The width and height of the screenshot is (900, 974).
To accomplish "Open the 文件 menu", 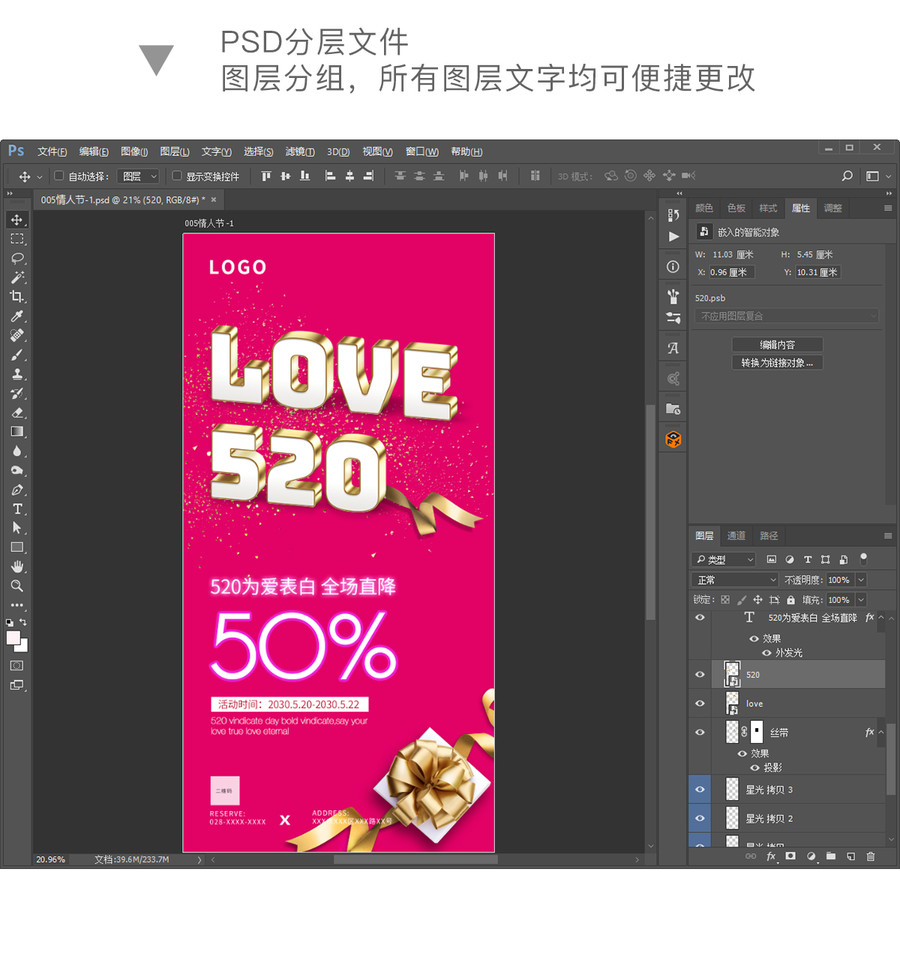I will coord(52,152).
